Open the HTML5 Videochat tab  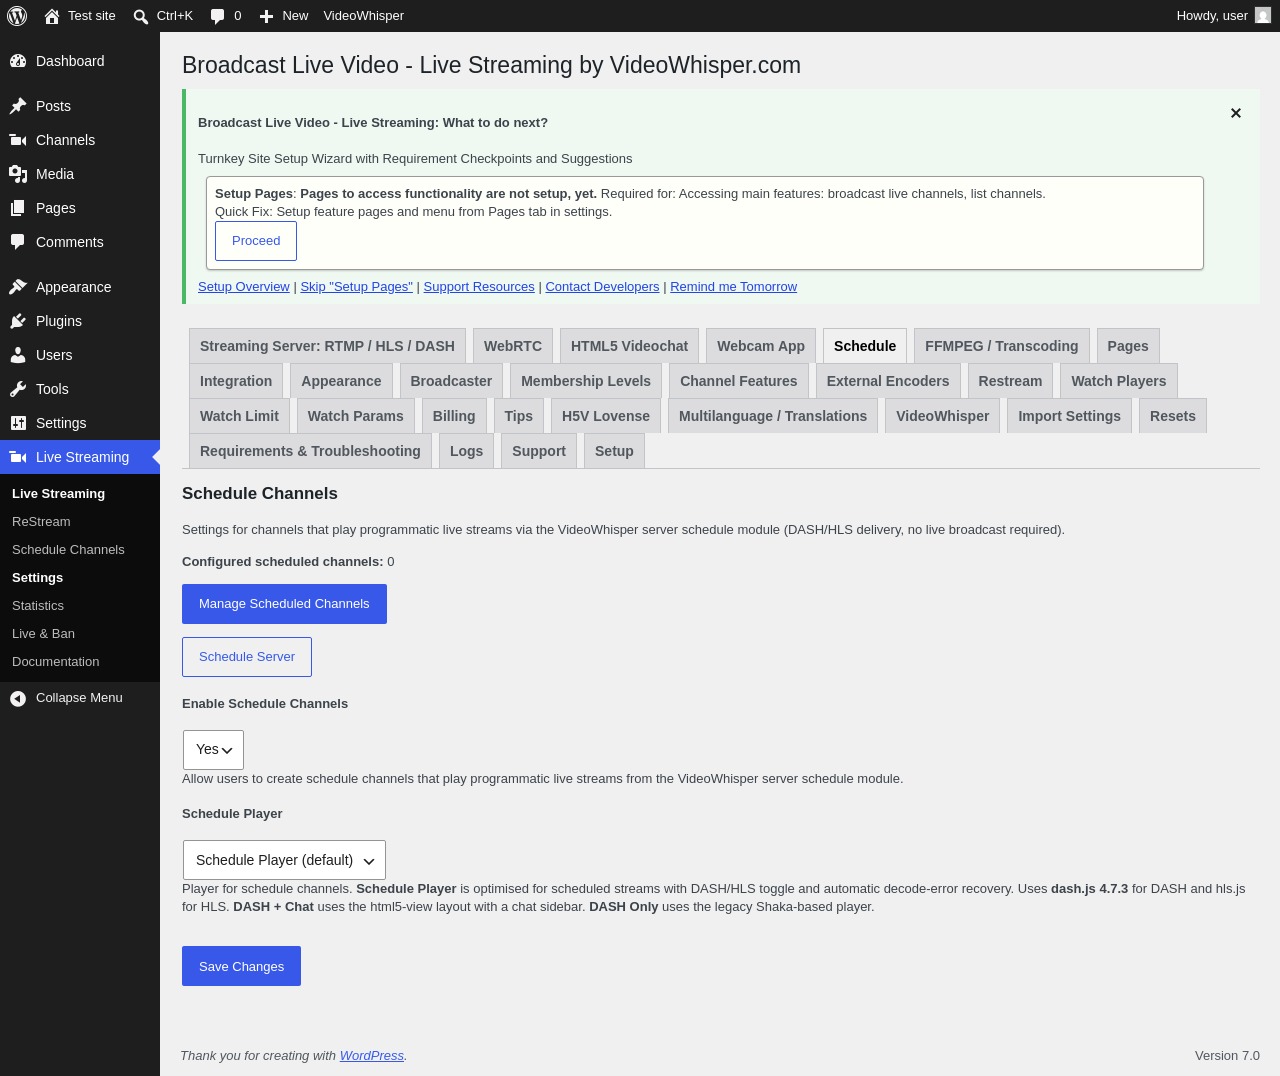pyautogui.click(x=629, y=346)
